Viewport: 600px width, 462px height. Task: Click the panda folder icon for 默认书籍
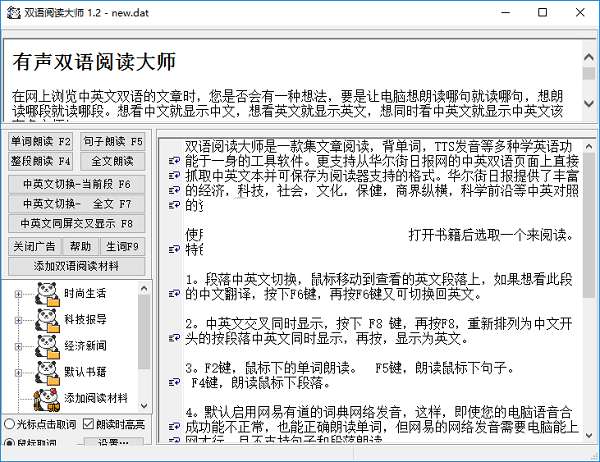point(48,372)
